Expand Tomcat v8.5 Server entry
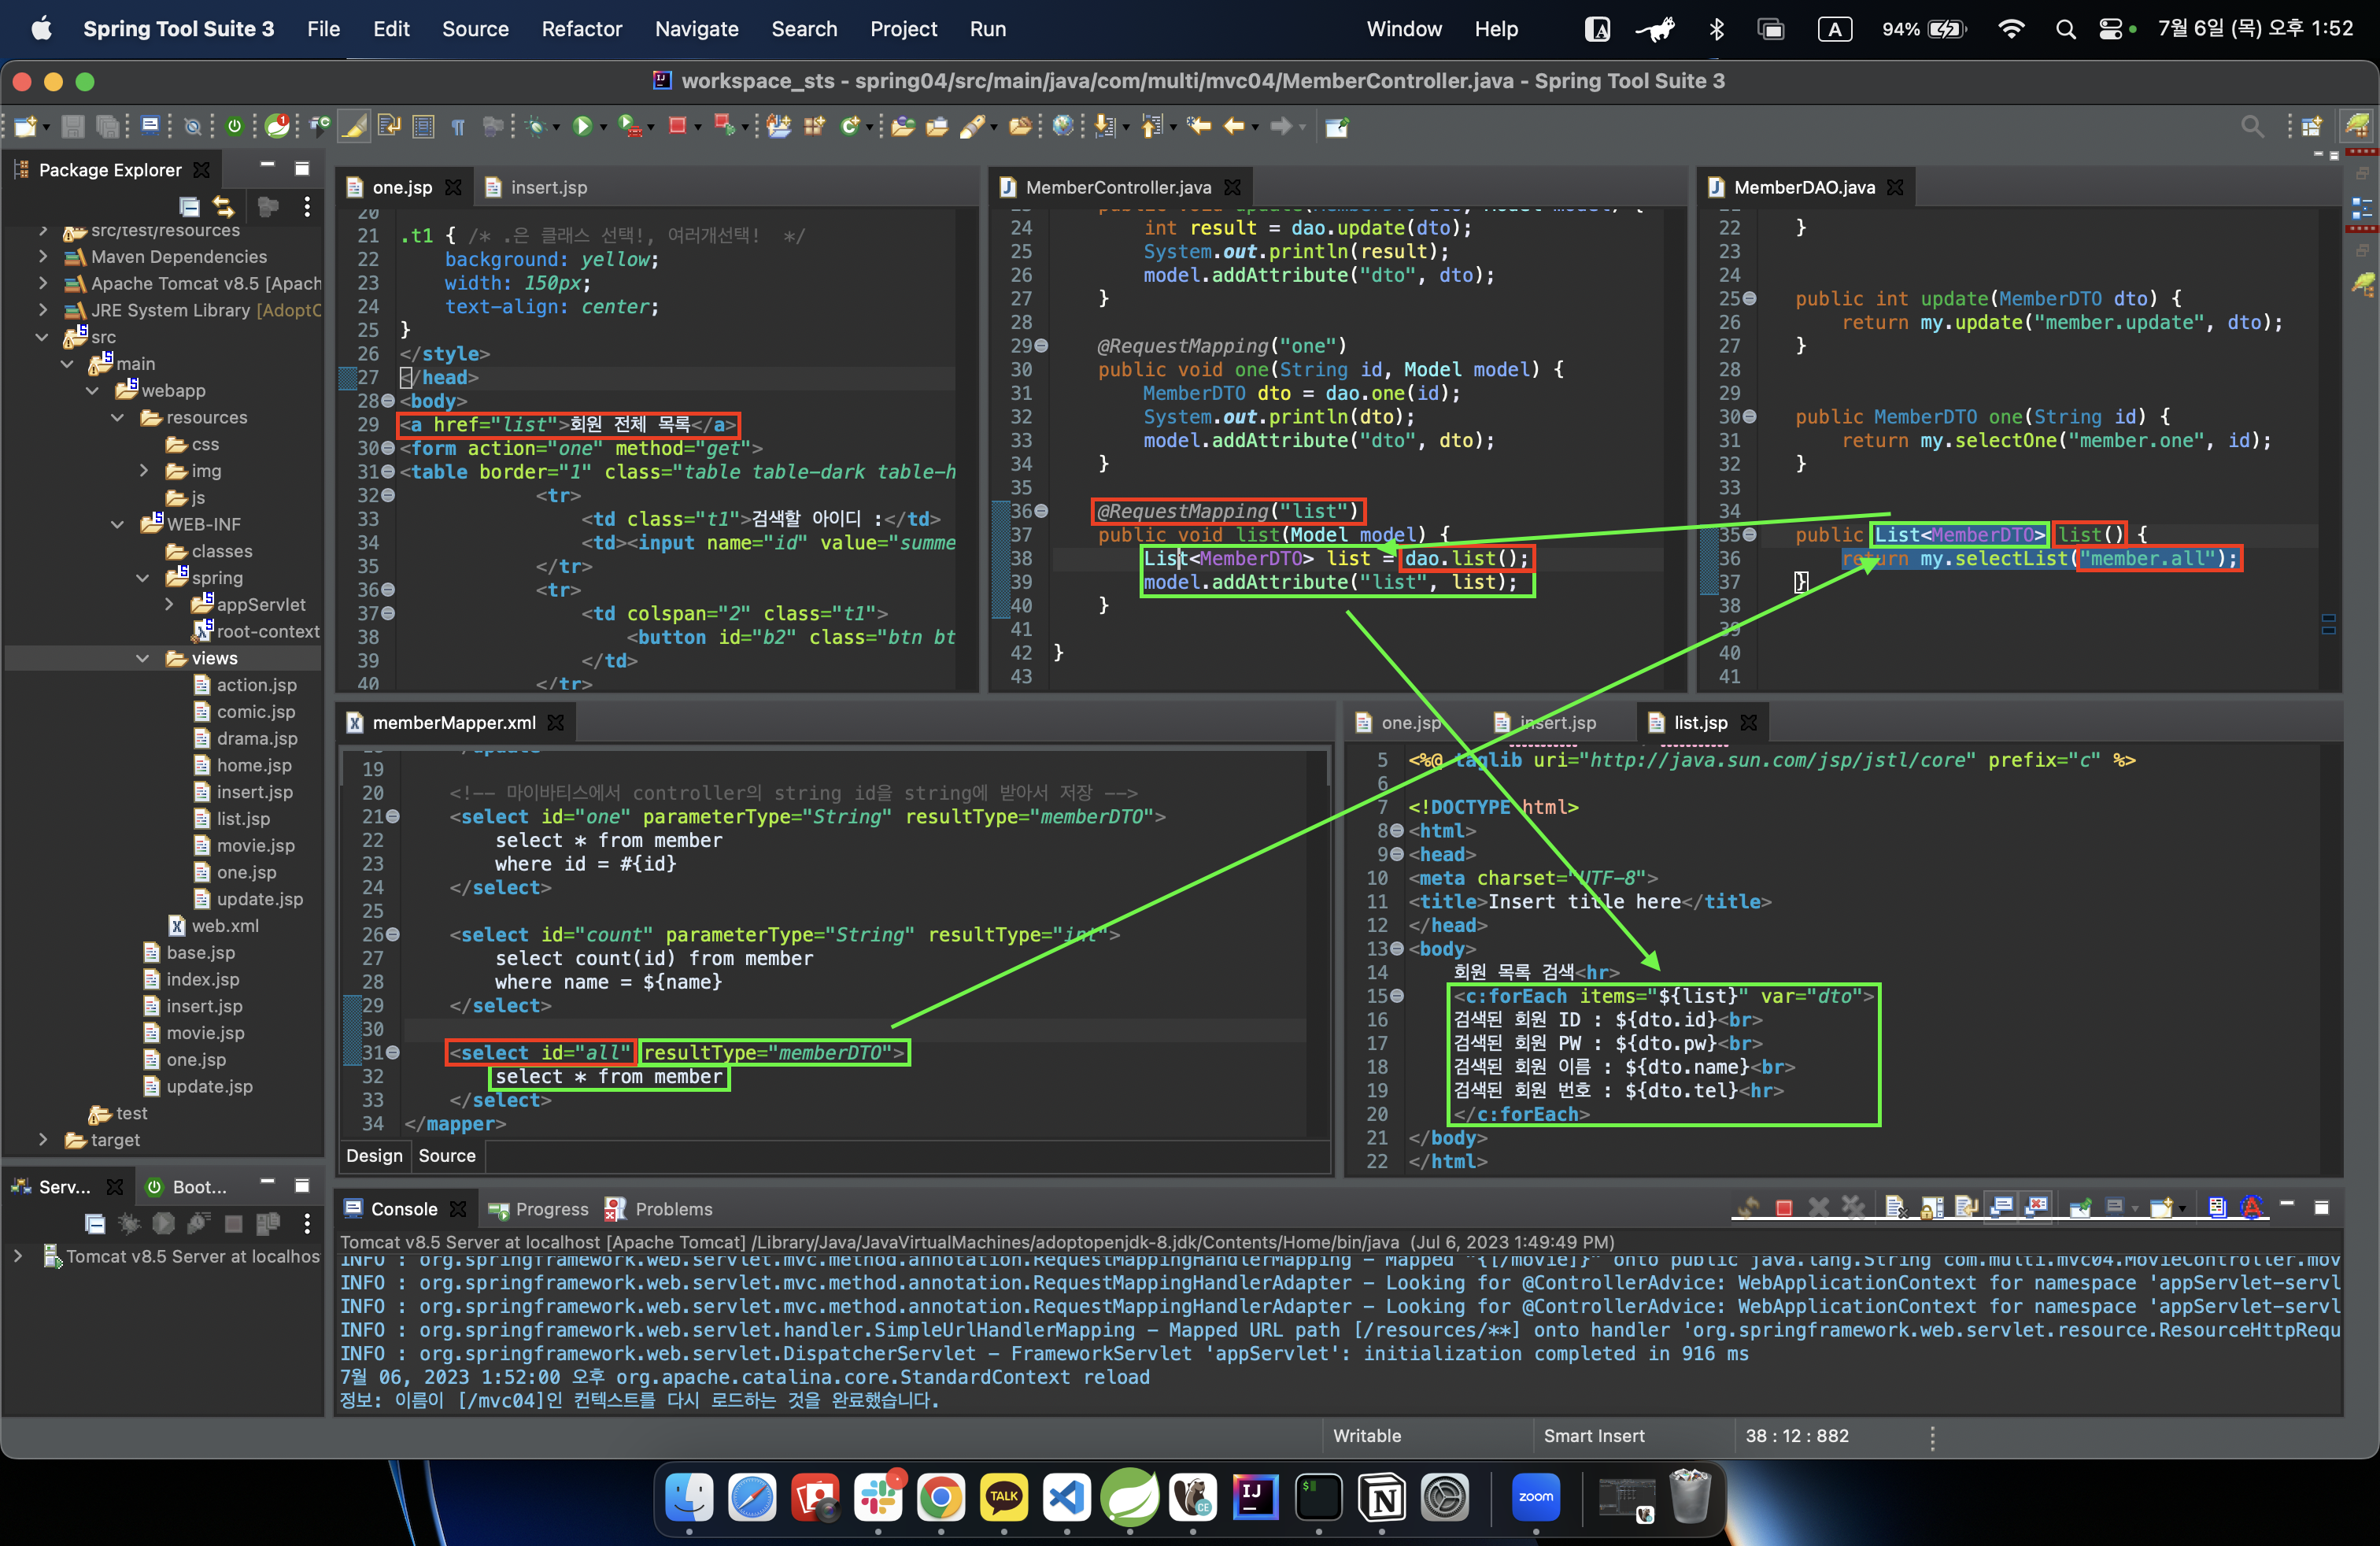 18,1256
